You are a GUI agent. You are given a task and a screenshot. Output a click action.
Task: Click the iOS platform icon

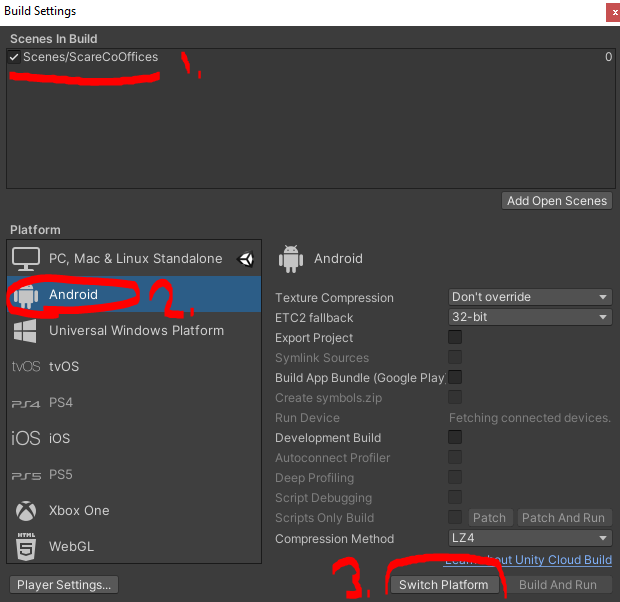coord(26,438)
